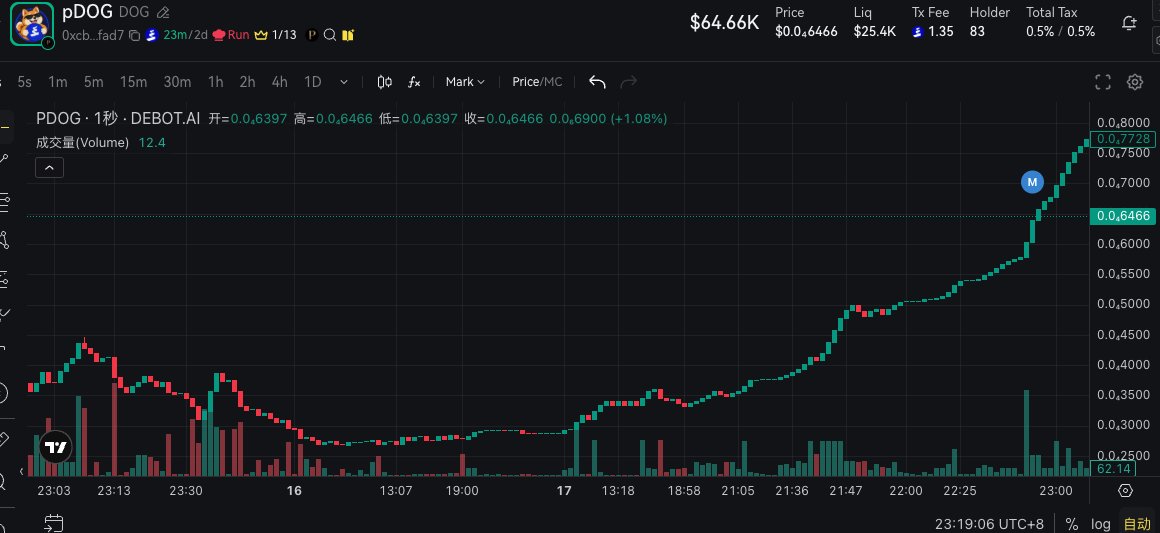Switch the chart to Price view
1160x533 pixels.
coord(525,82)
